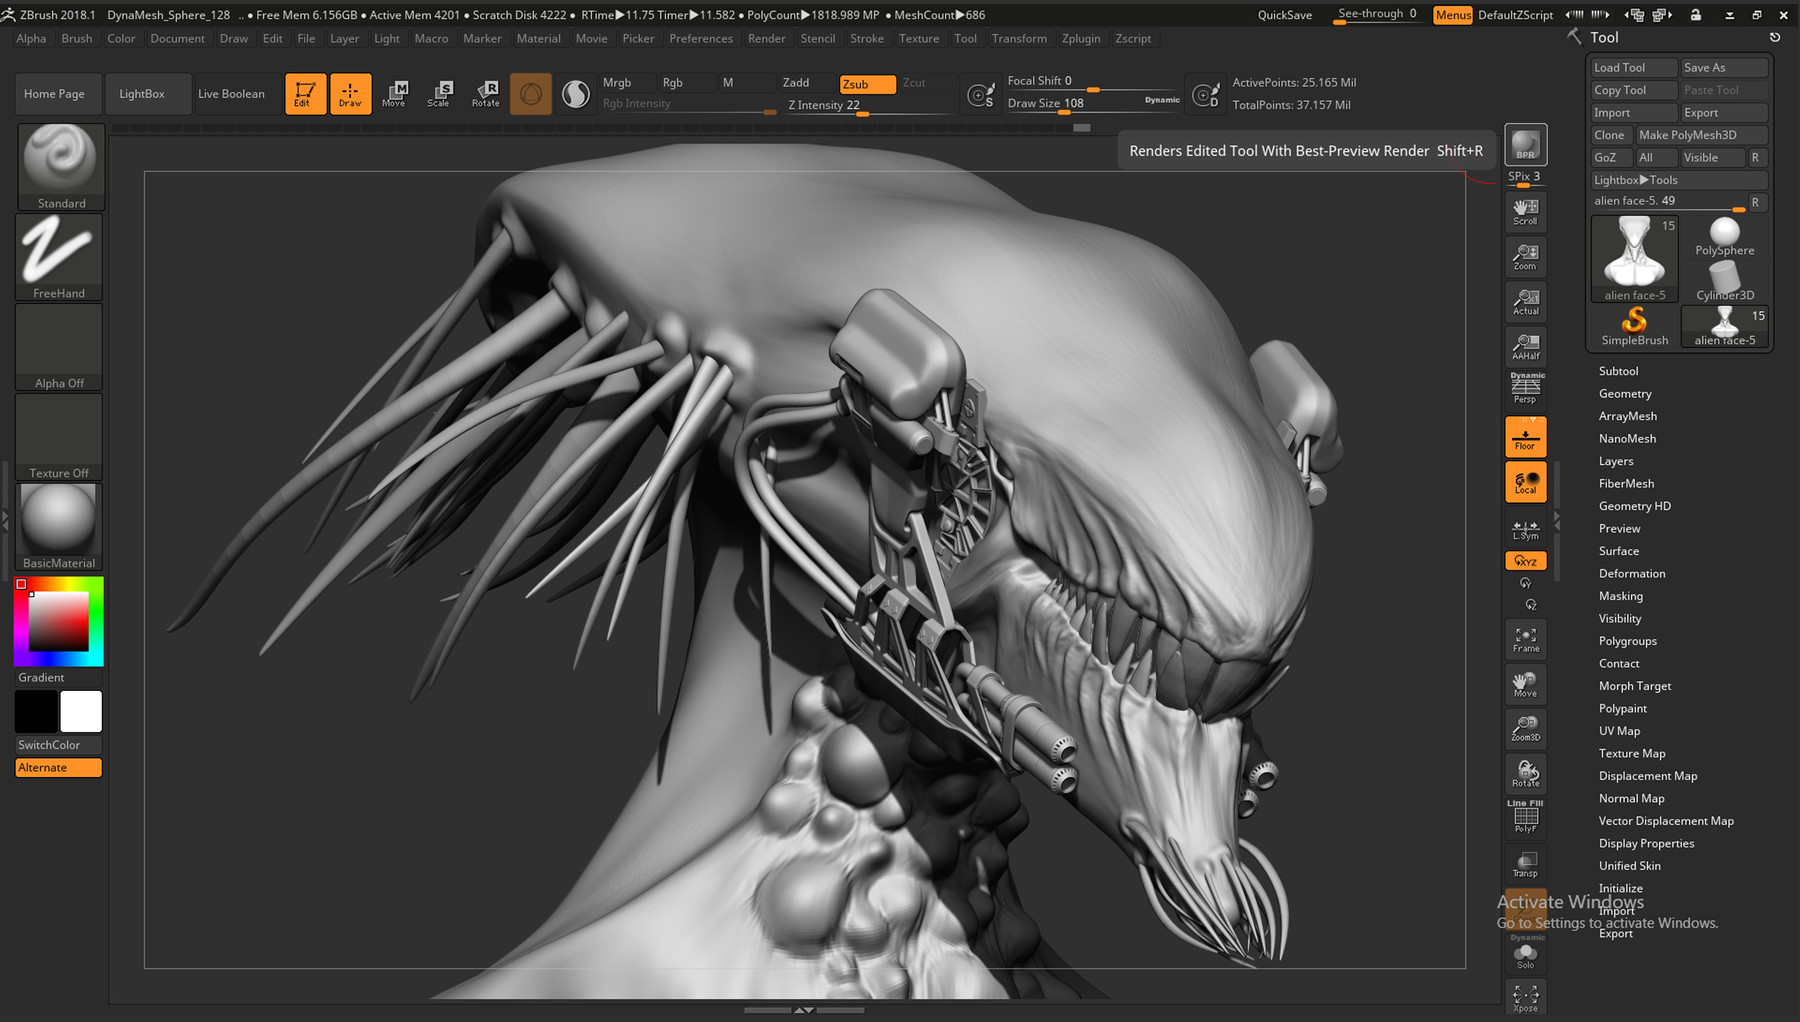Toggle Edit mode
The image size is (1800, 1022).
click(306, 93)
